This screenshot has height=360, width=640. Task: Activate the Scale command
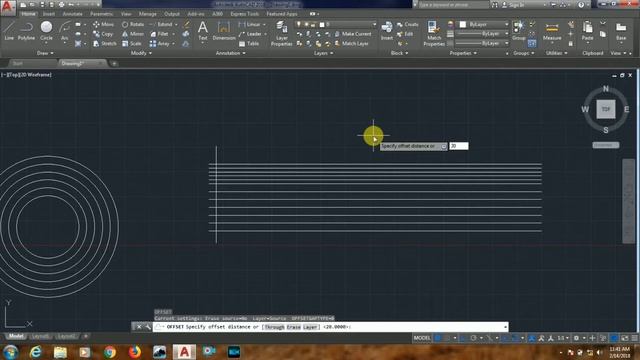click(x=132, y=43)
